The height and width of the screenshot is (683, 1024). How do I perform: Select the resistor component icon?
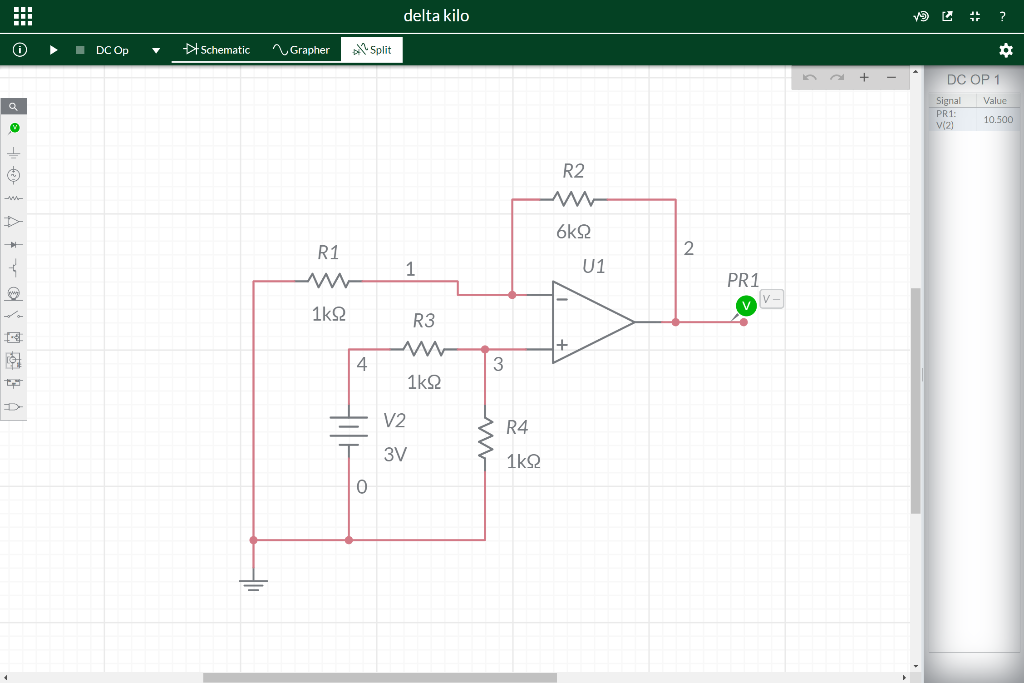click(13, 198)
